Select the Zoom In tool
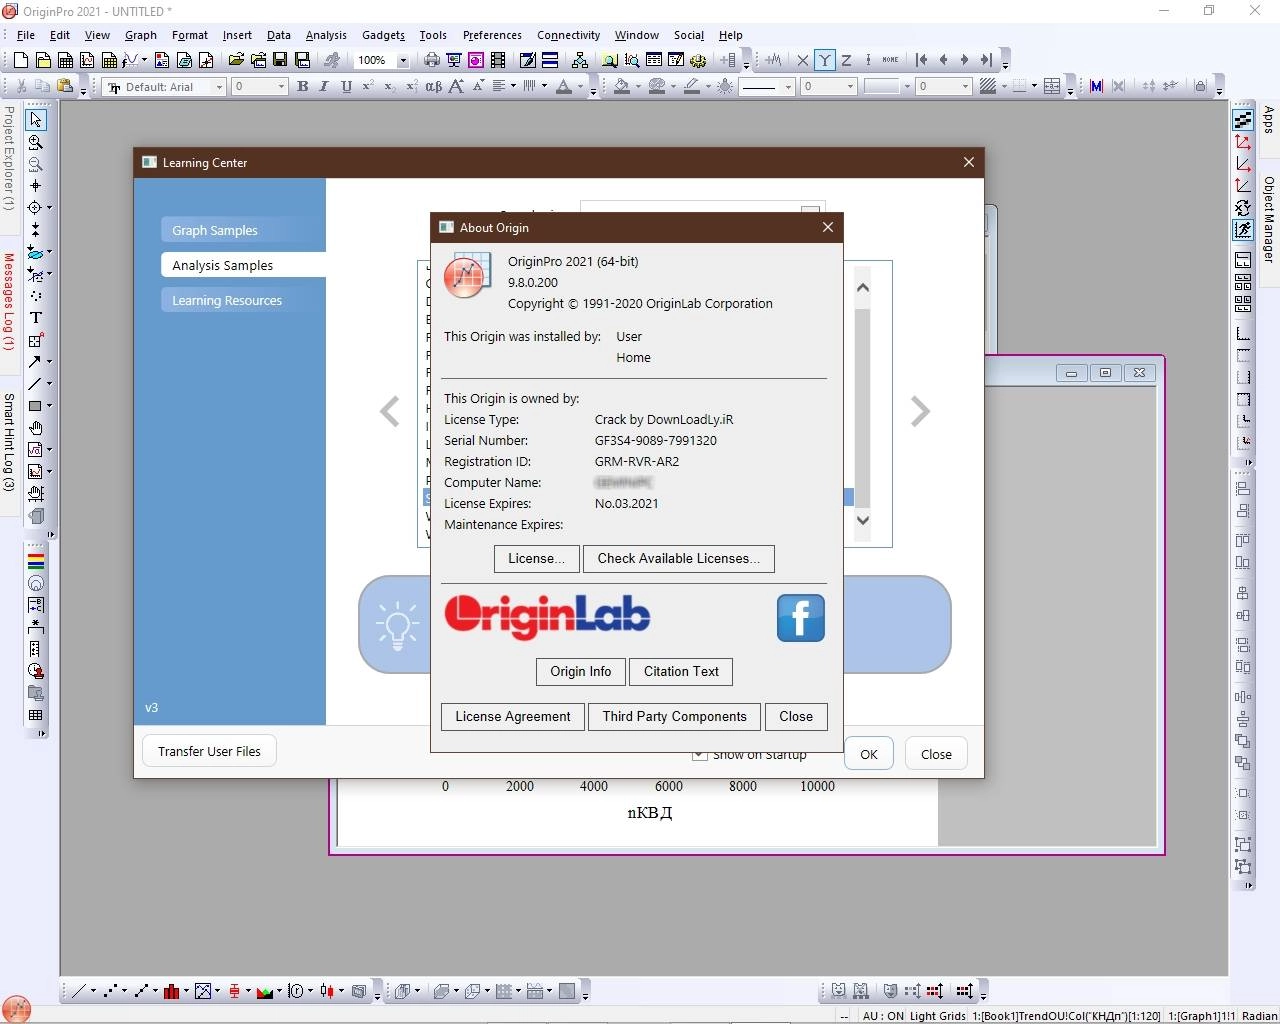This screenshot has height=1024, width=1280. [36, 142]
